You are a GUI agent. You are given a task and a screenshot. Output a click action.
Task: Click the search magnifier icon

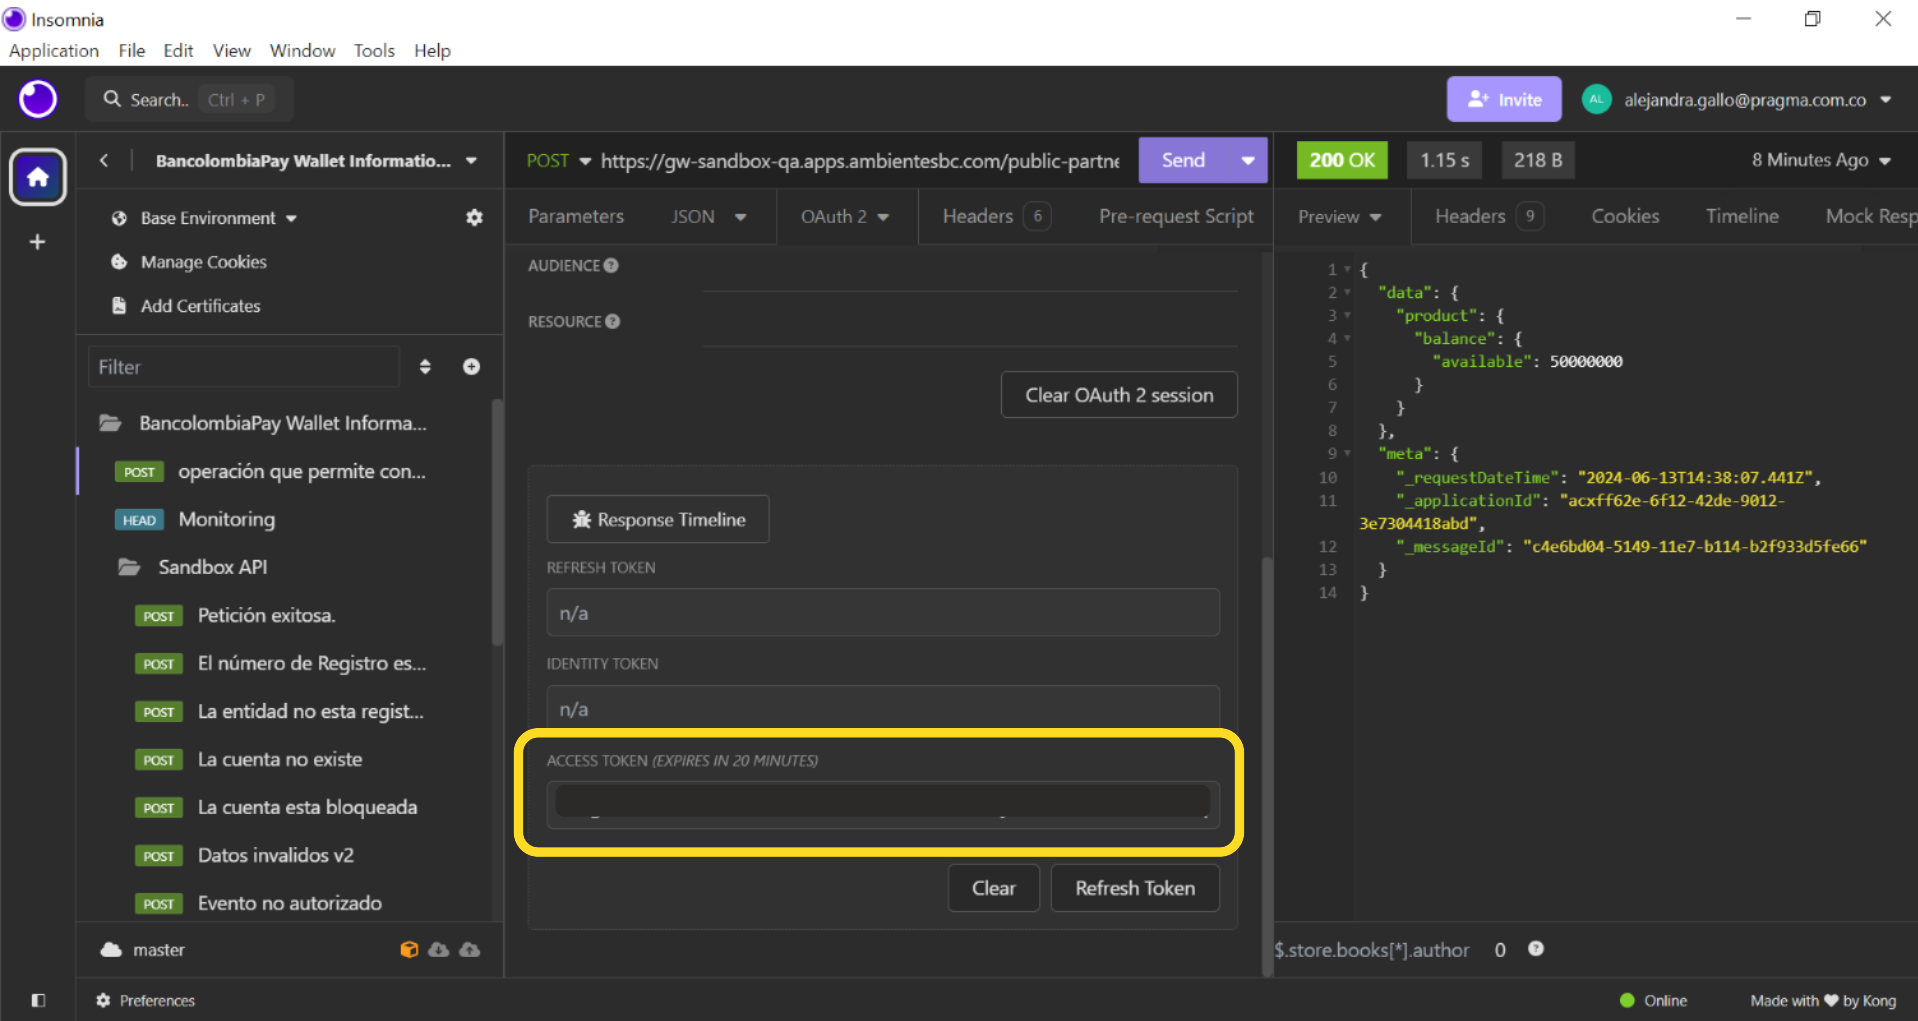click(113, 99)
